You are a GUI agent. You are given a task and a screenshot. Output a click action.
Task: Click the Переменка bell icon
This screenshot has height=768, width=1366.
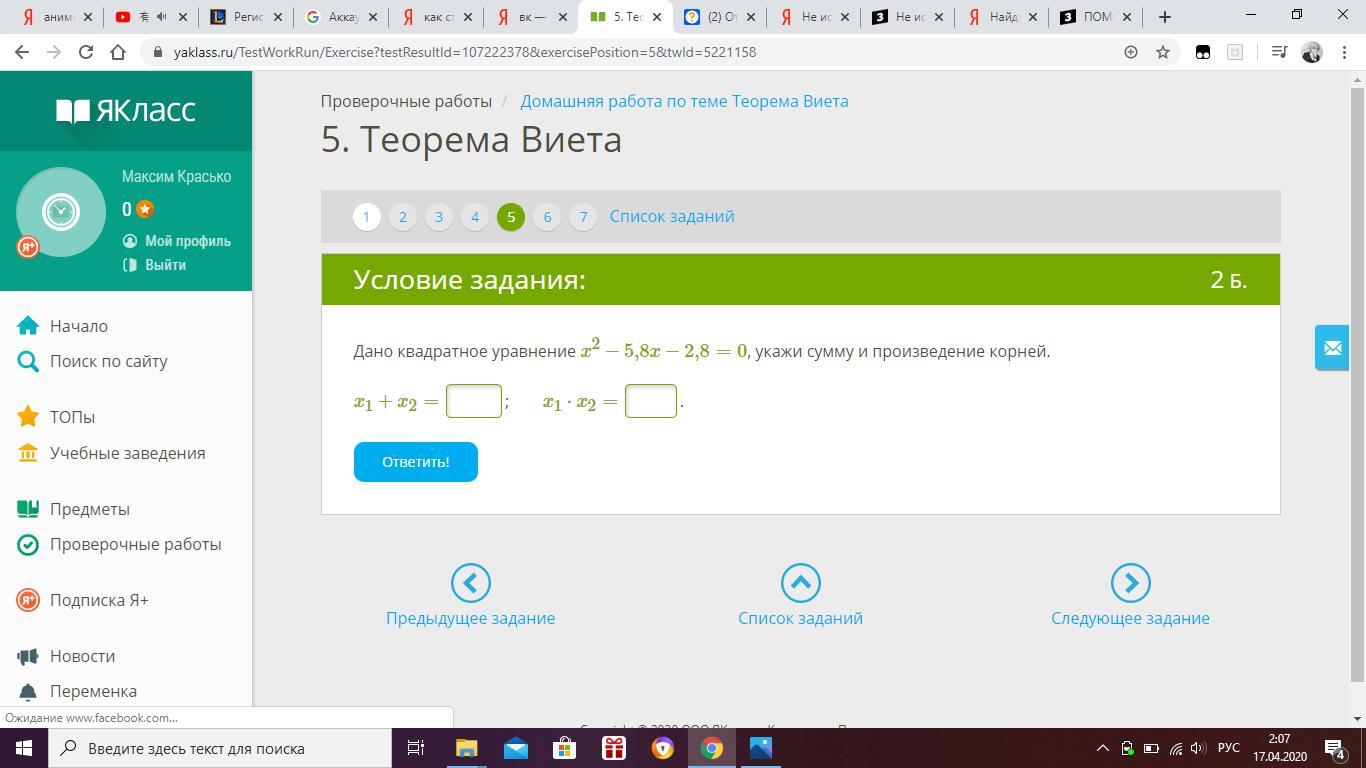(x=28, y=691)
